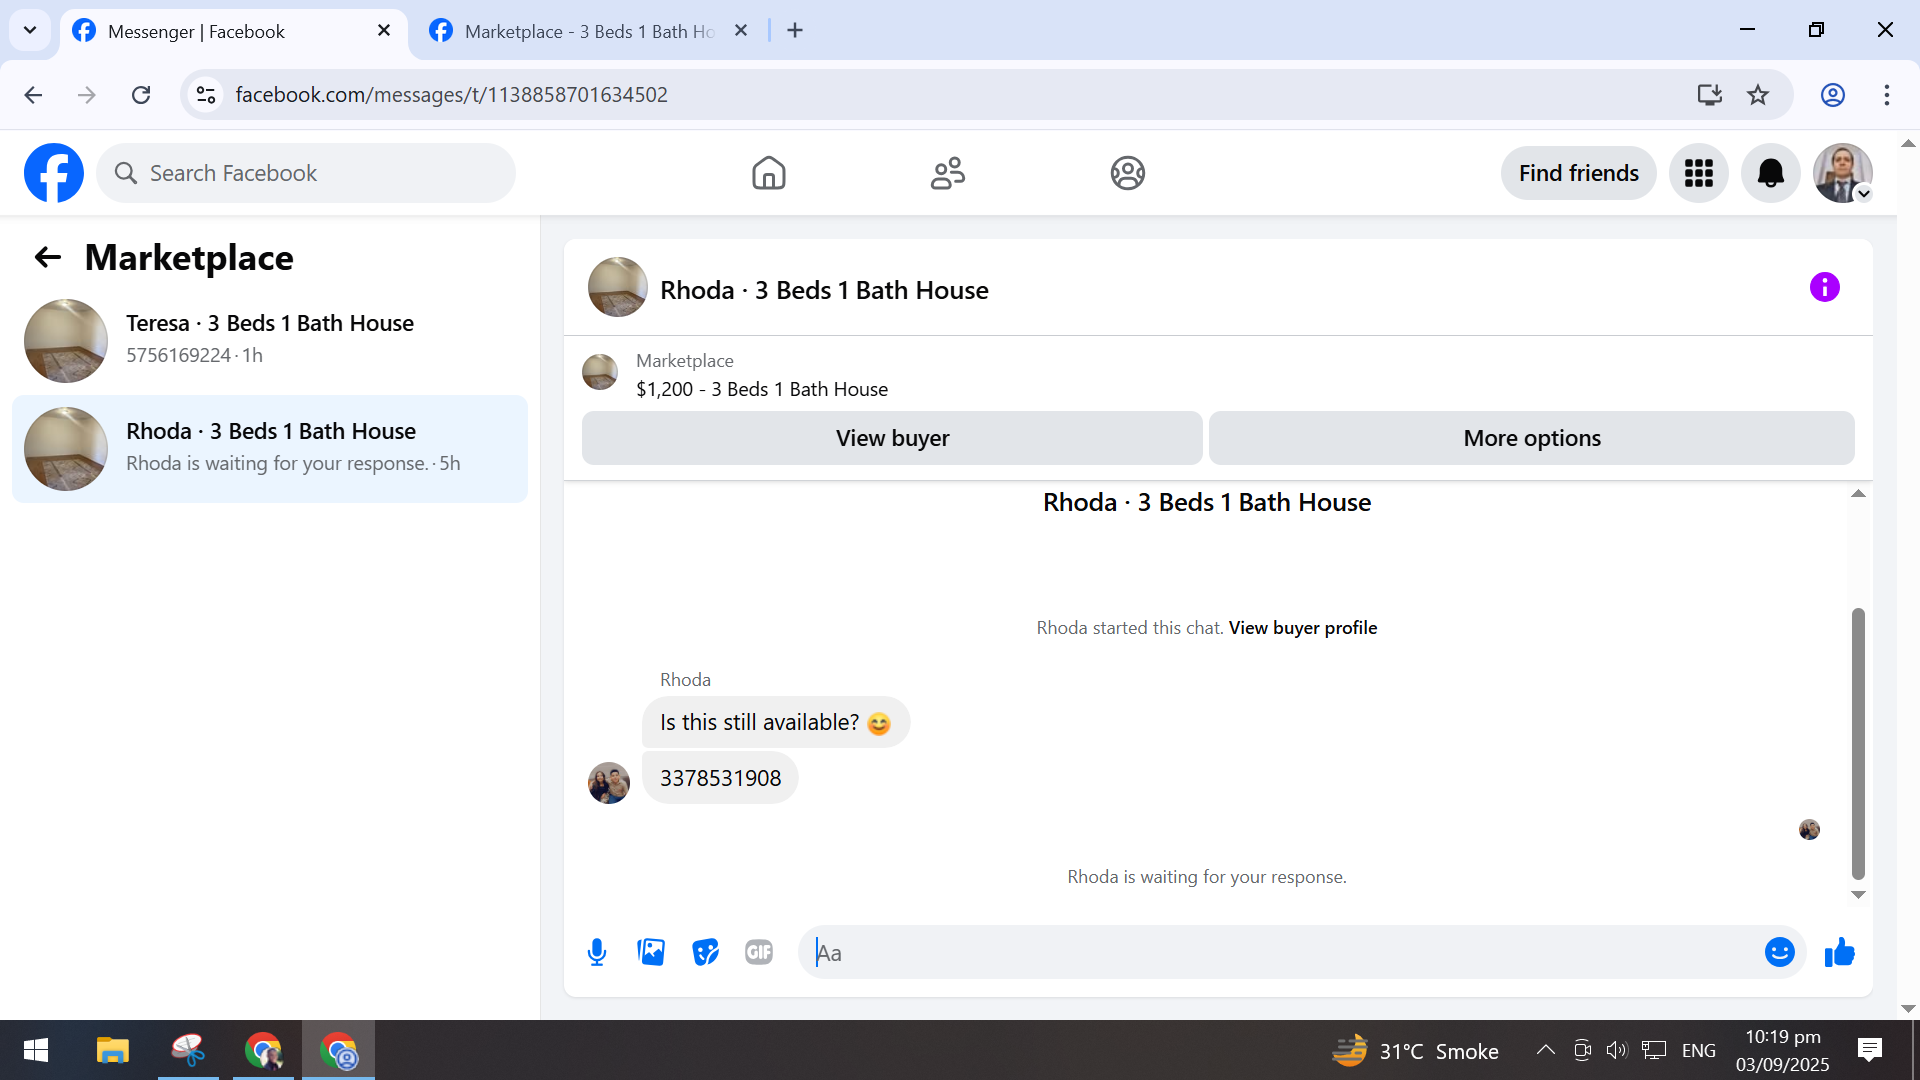Viewport: 1920px width, 1080px height.
Task: Open a new browser tab
Action: point(795,31)
